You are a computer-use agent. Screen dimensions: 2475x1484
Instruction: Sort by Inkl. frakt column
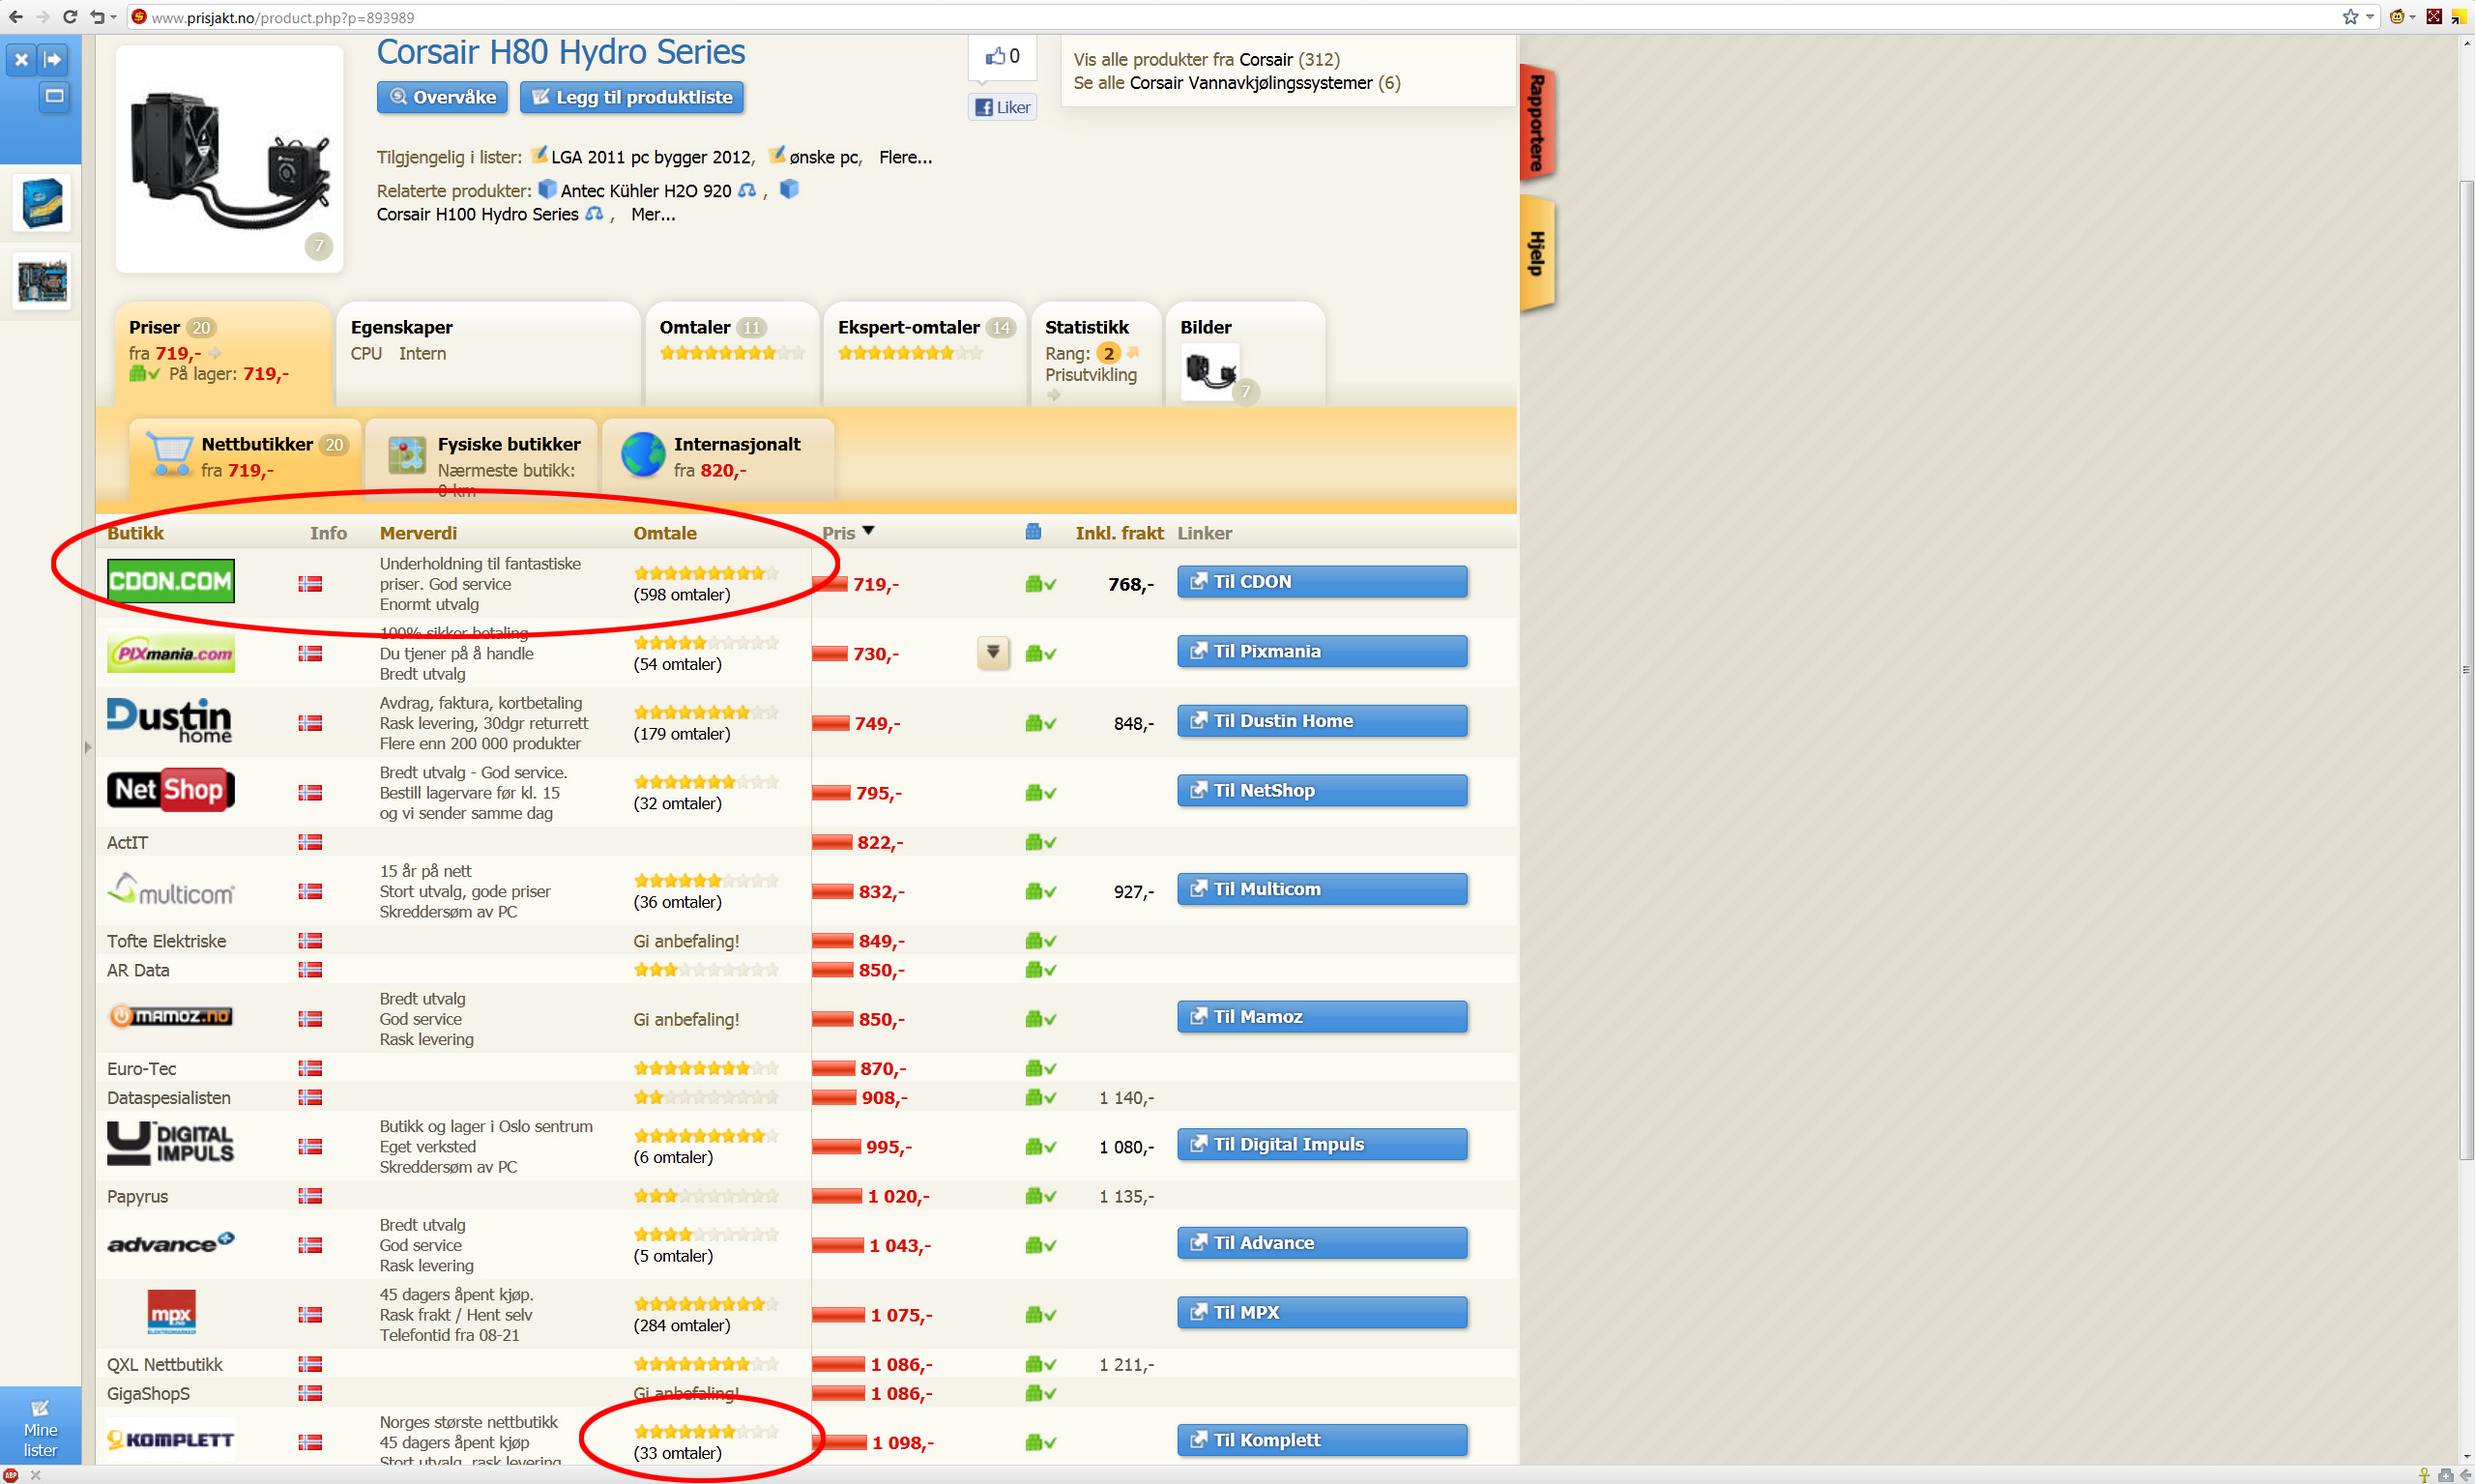[x=1119, y=533]
